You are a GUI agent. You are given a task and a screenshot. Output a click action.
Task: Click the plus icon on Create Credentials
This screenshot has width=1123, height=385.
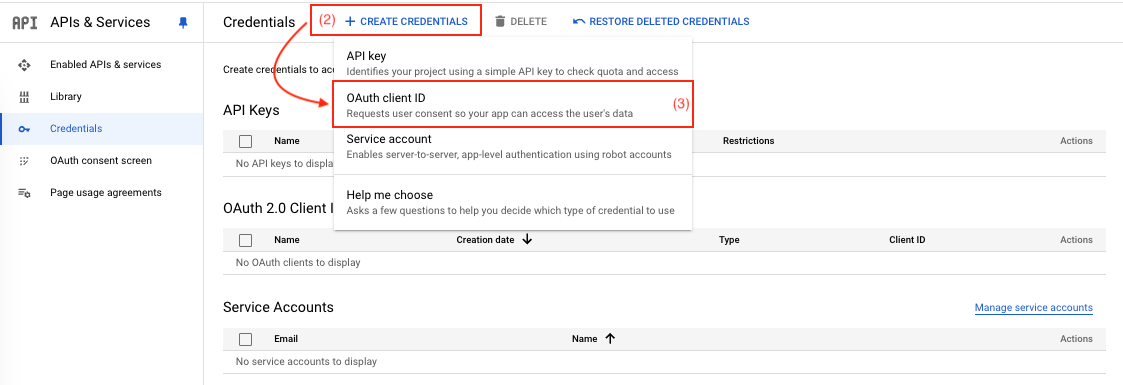[350, 21]
